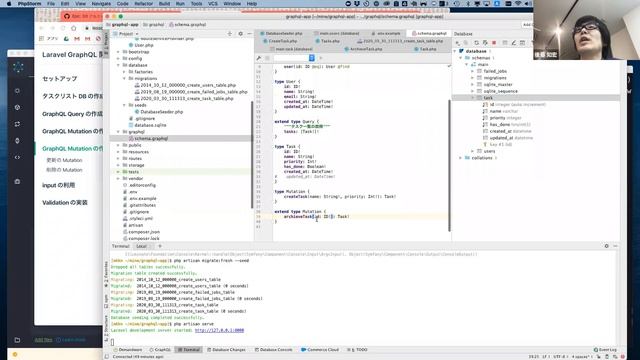Hide the Project panel with the minimize icon
This screenshot has width=640, height=360.
pos(249,34)
